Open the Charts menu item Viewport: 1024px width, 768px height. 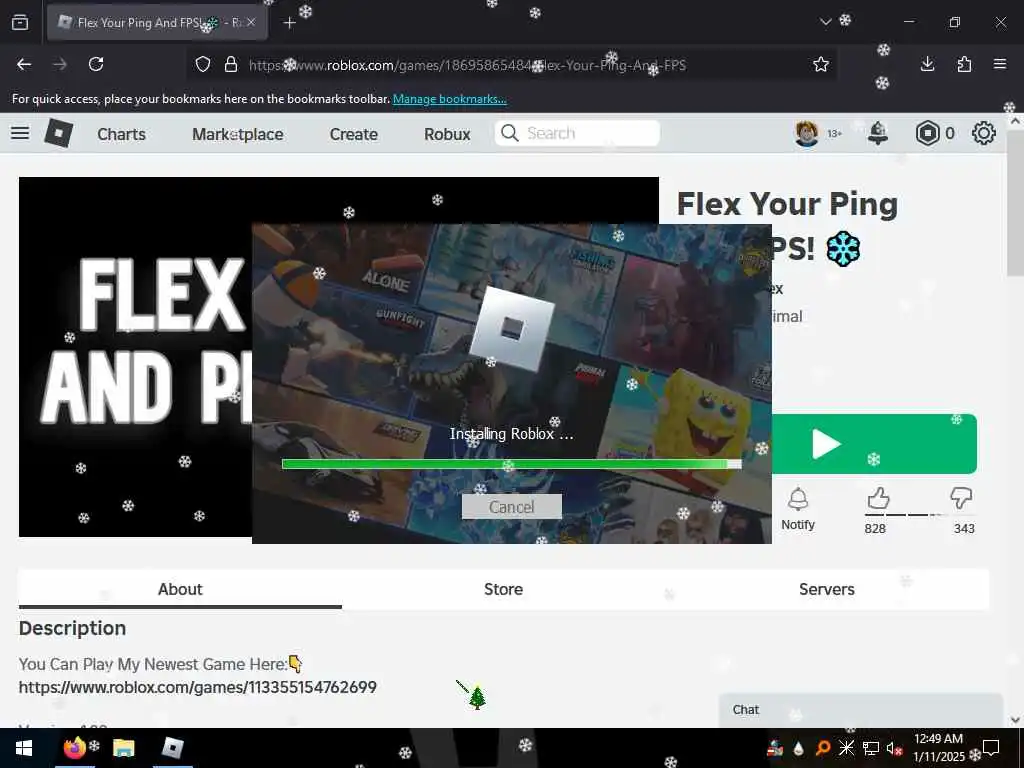pos(121,134)
